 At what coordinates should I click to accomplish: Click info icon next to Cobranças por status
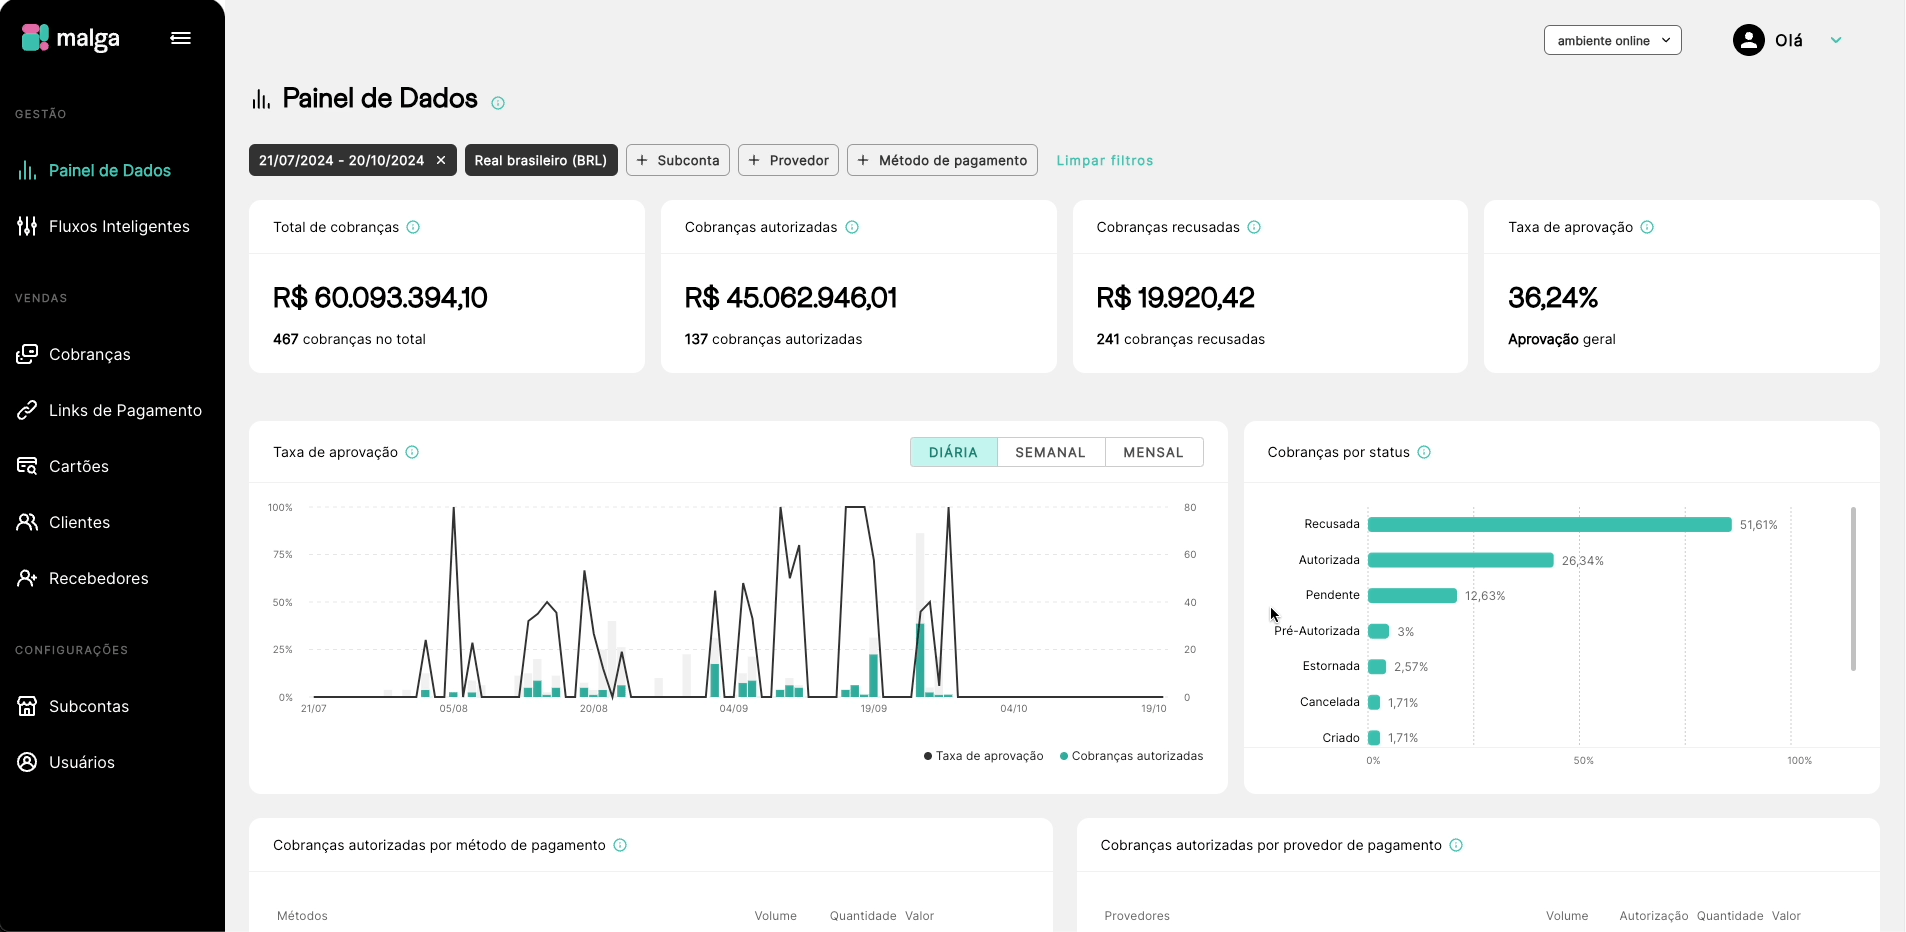(x=1424, y=452)
